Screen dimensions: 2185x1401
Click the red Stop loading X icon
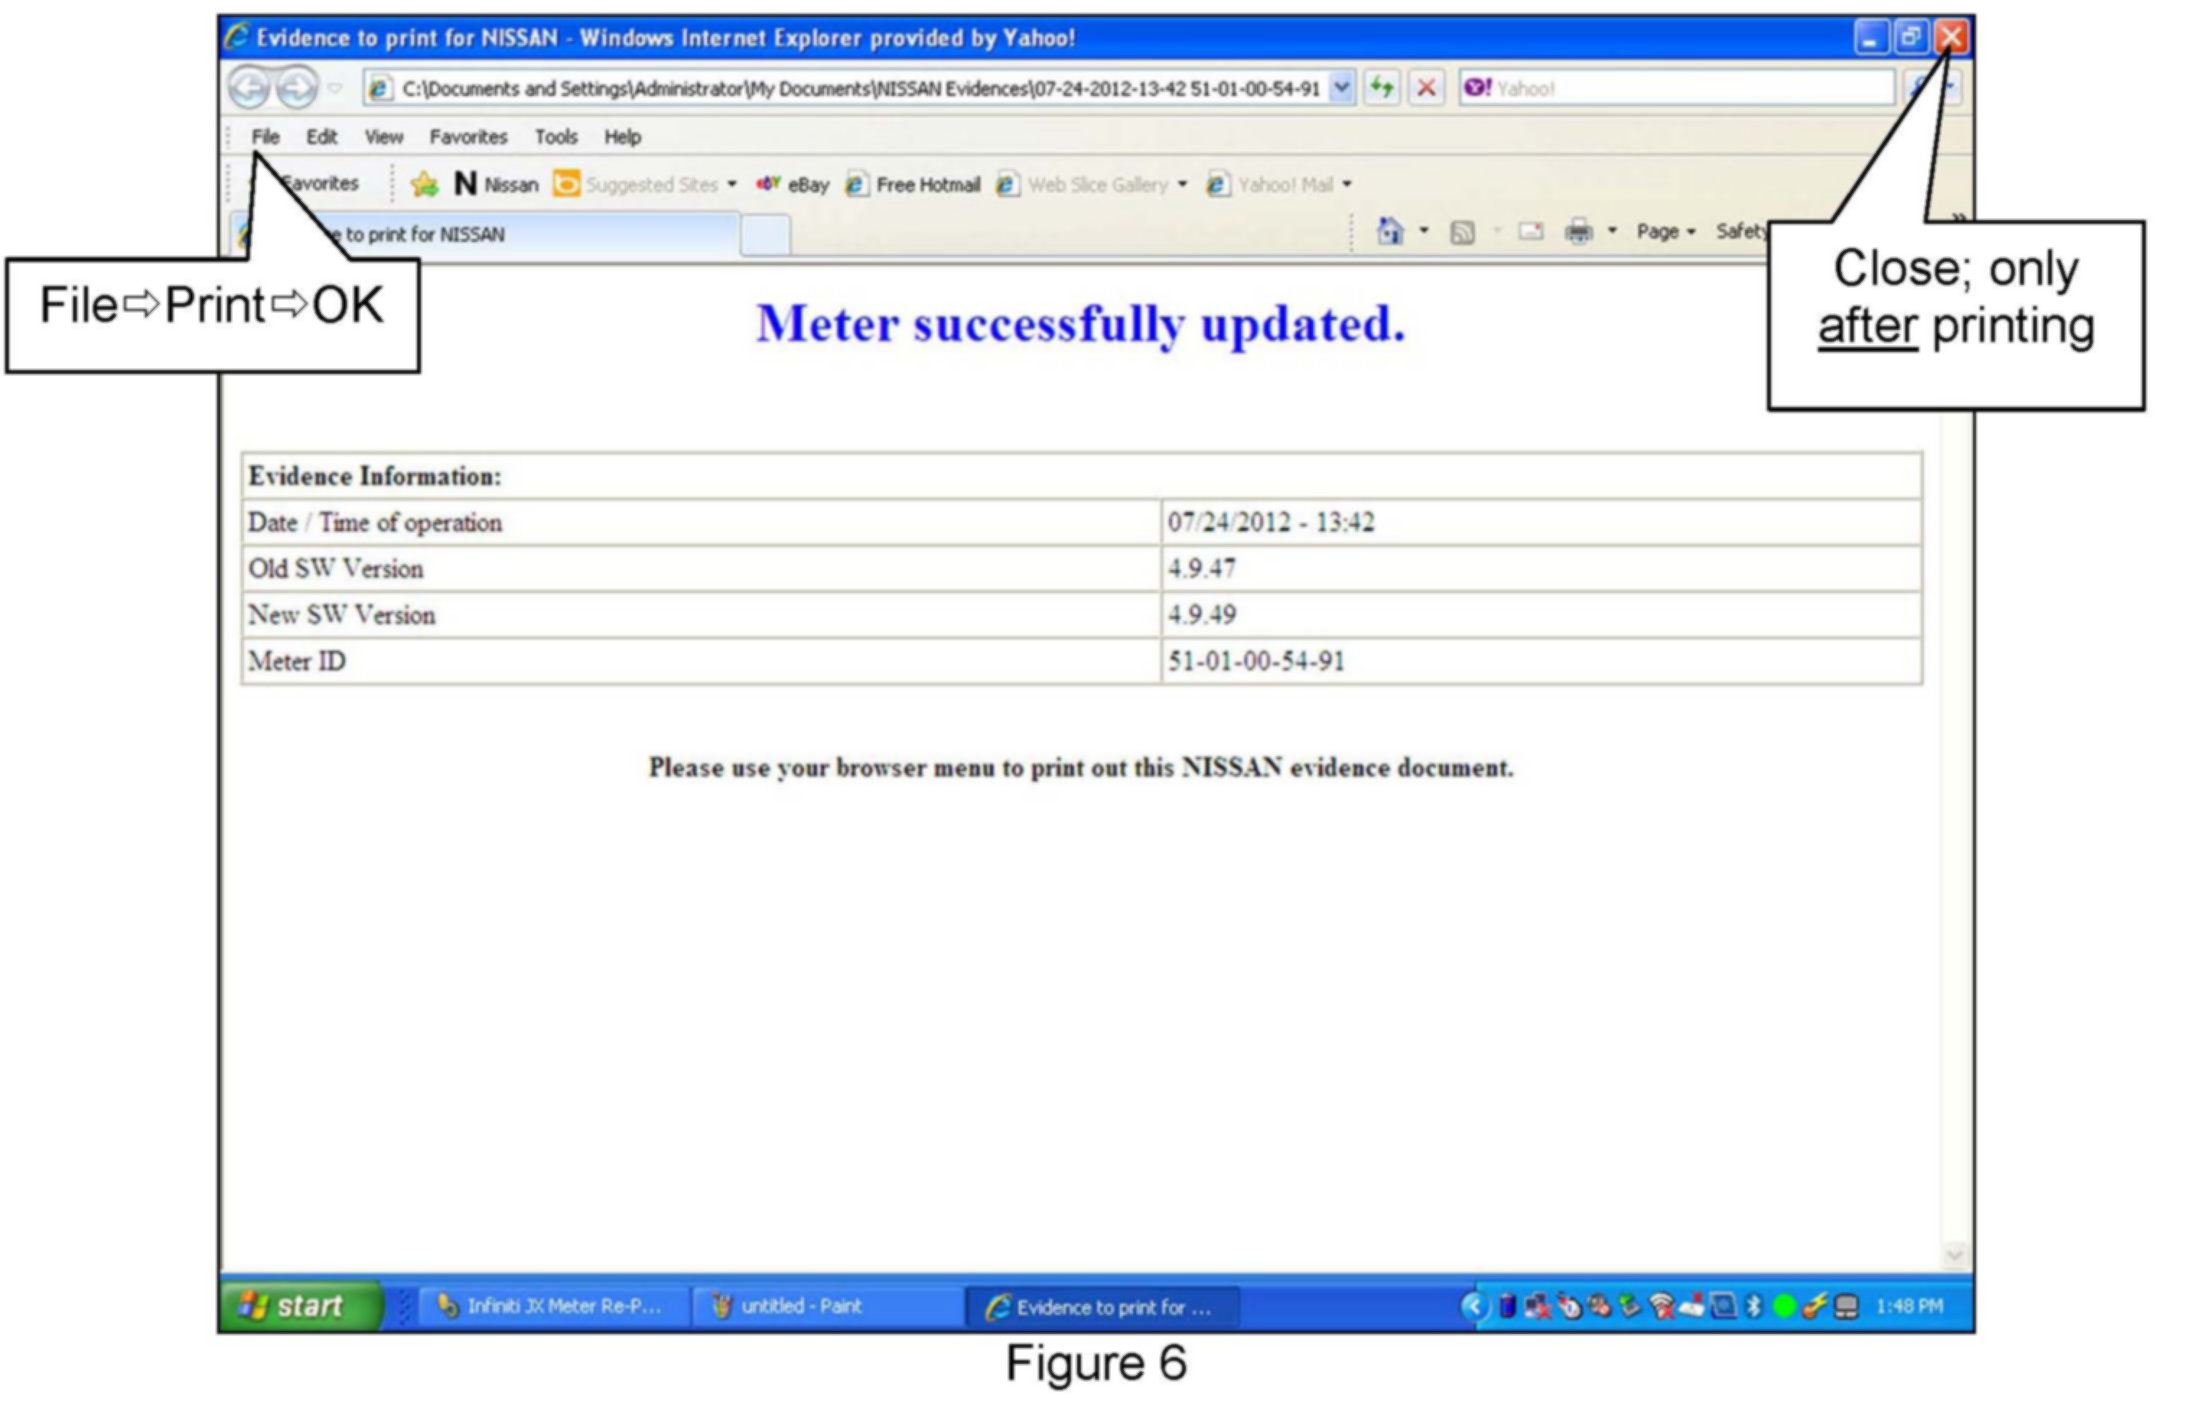[x=1426, y=88]
